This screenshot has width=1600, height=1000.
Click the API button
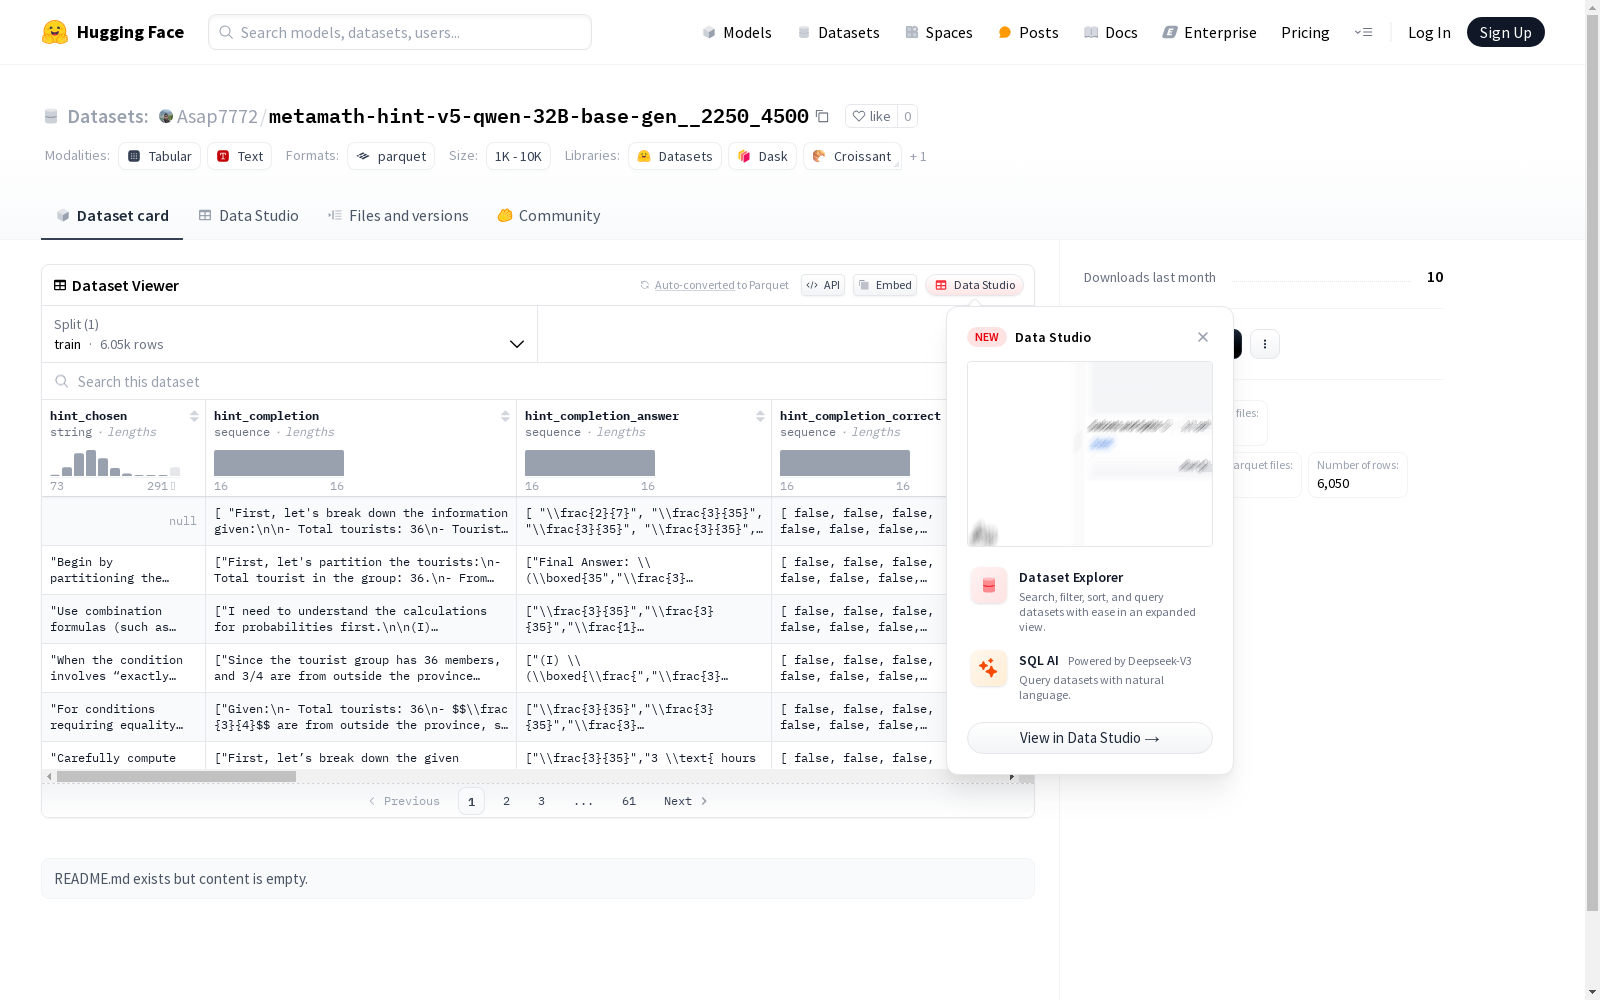pyautogui.click(x=823, y=285)
